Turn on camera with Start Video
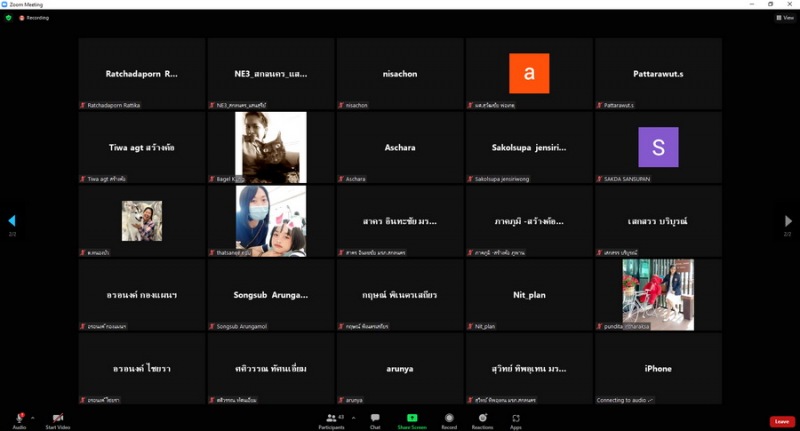This screenshot has width=800, height=431. [x=57, y=417]
